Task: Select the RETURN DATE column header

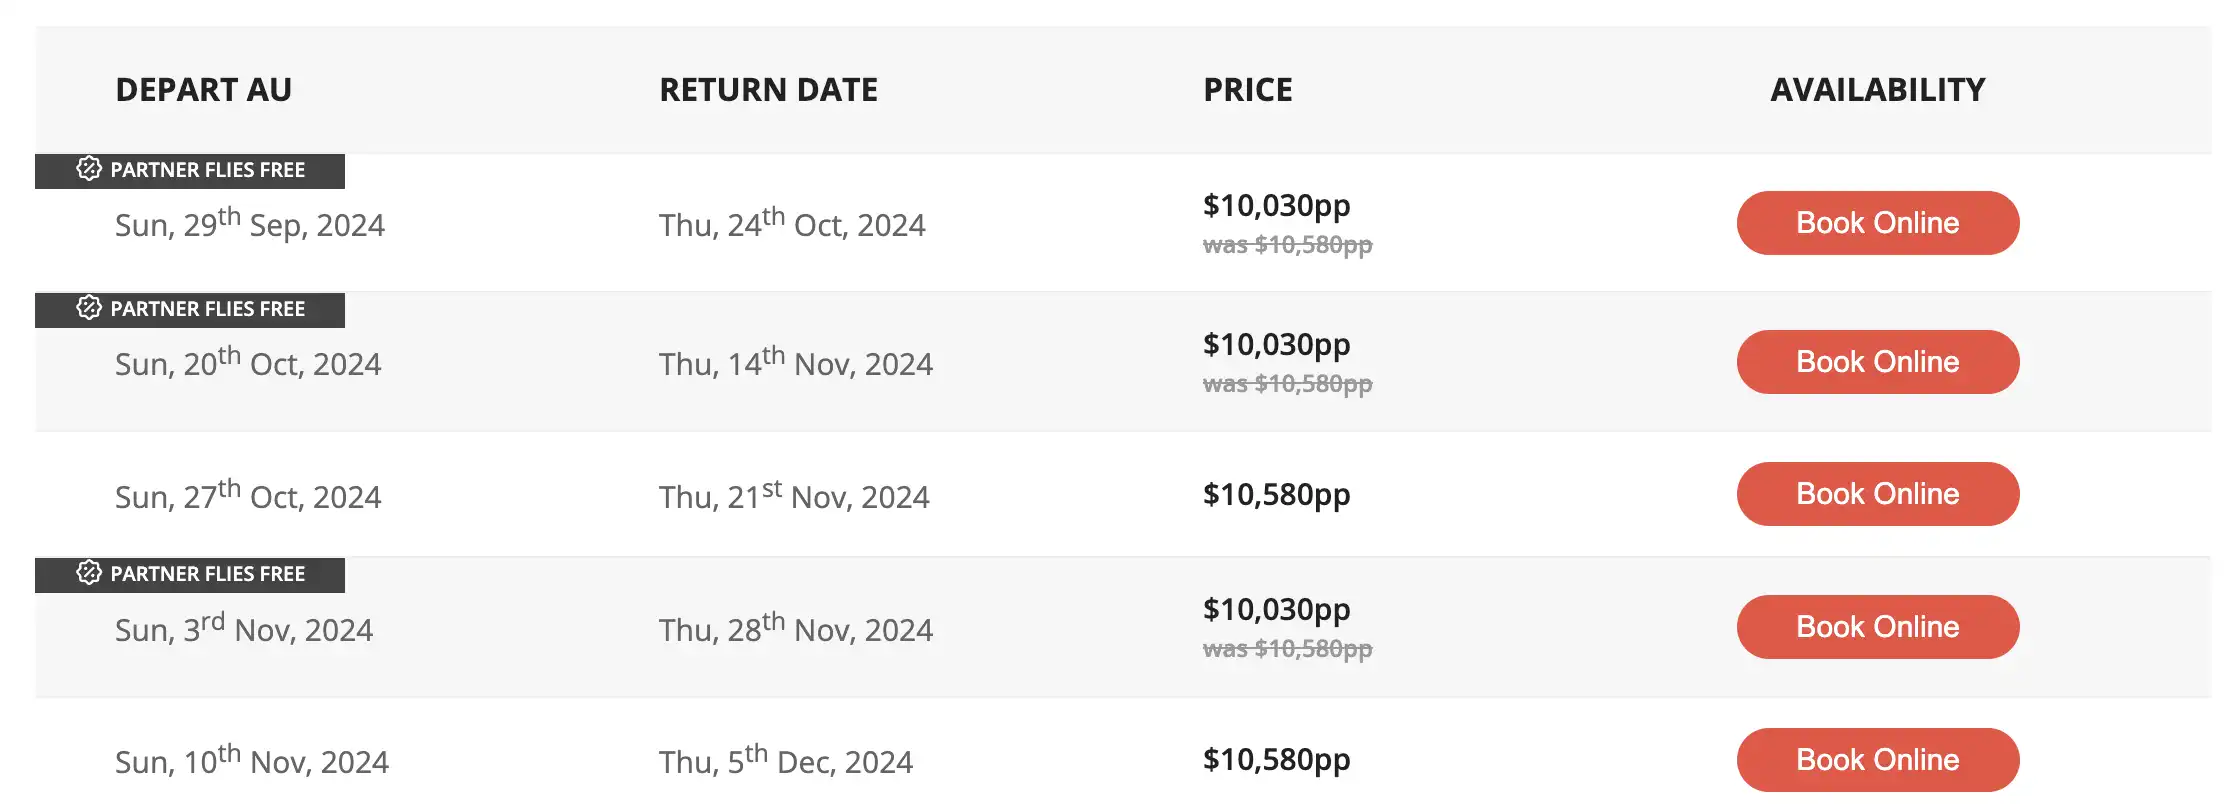Action: 768,90
